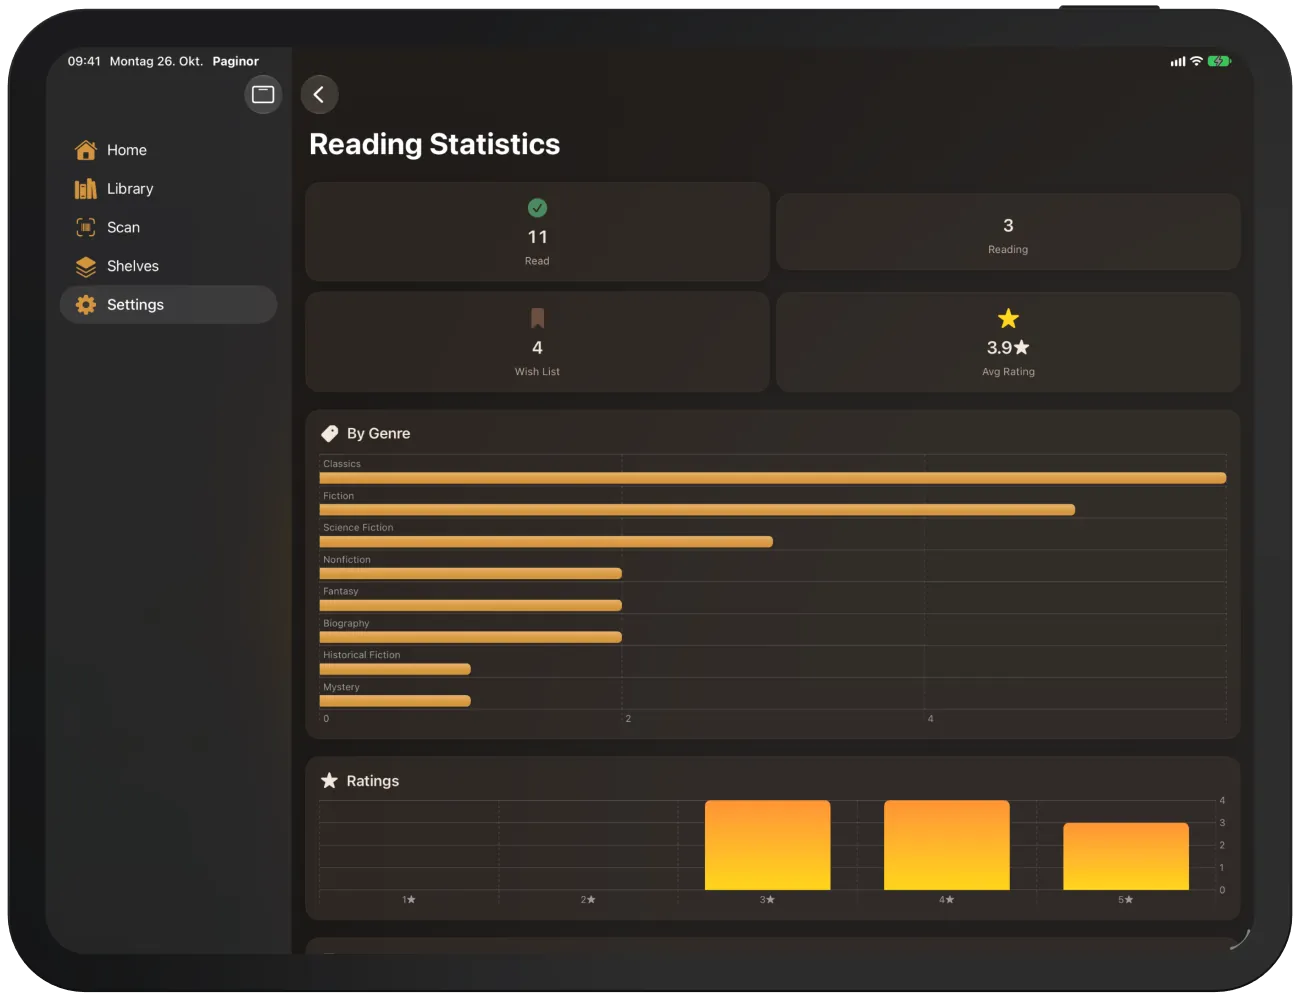Image resolution: width=1300 pixels, height=998 pixels.
Task: Click the Ratings heading text
Action: point(372,781)
